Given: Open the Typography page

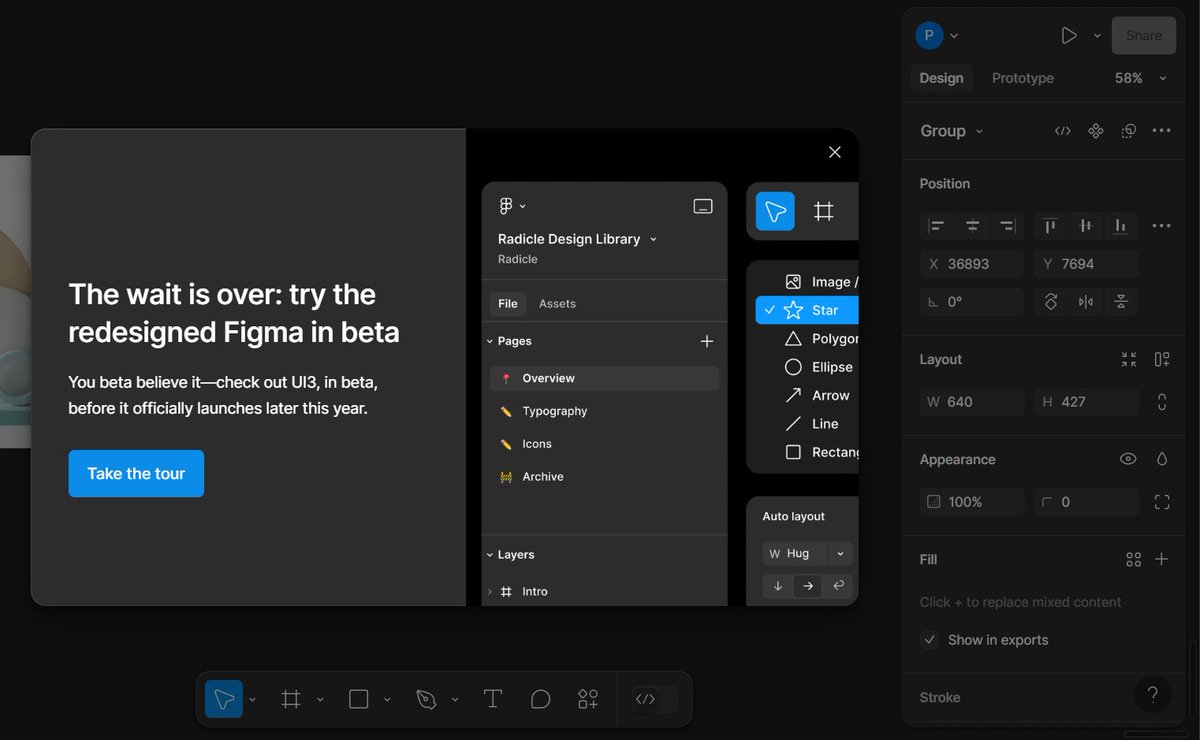Looking at the screenshot, I should click(x=555, y=410).
